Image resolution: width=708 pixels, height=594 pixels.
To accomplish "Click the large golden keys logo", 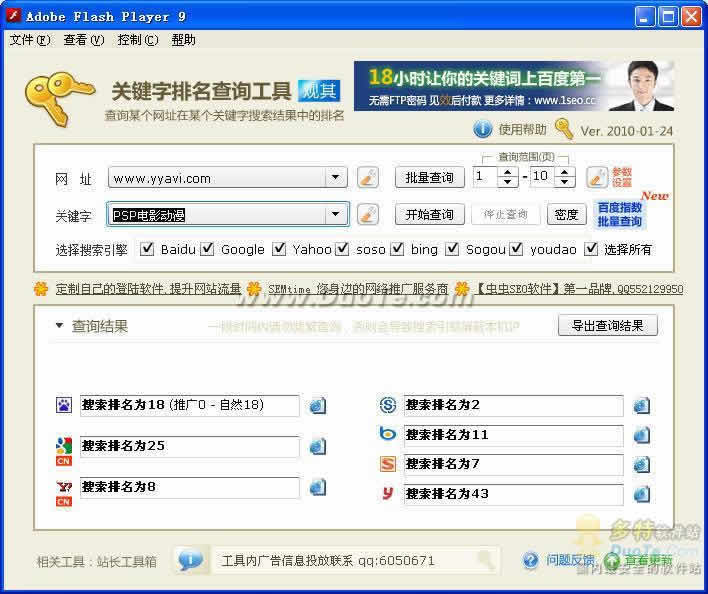I will click(59, 98).
